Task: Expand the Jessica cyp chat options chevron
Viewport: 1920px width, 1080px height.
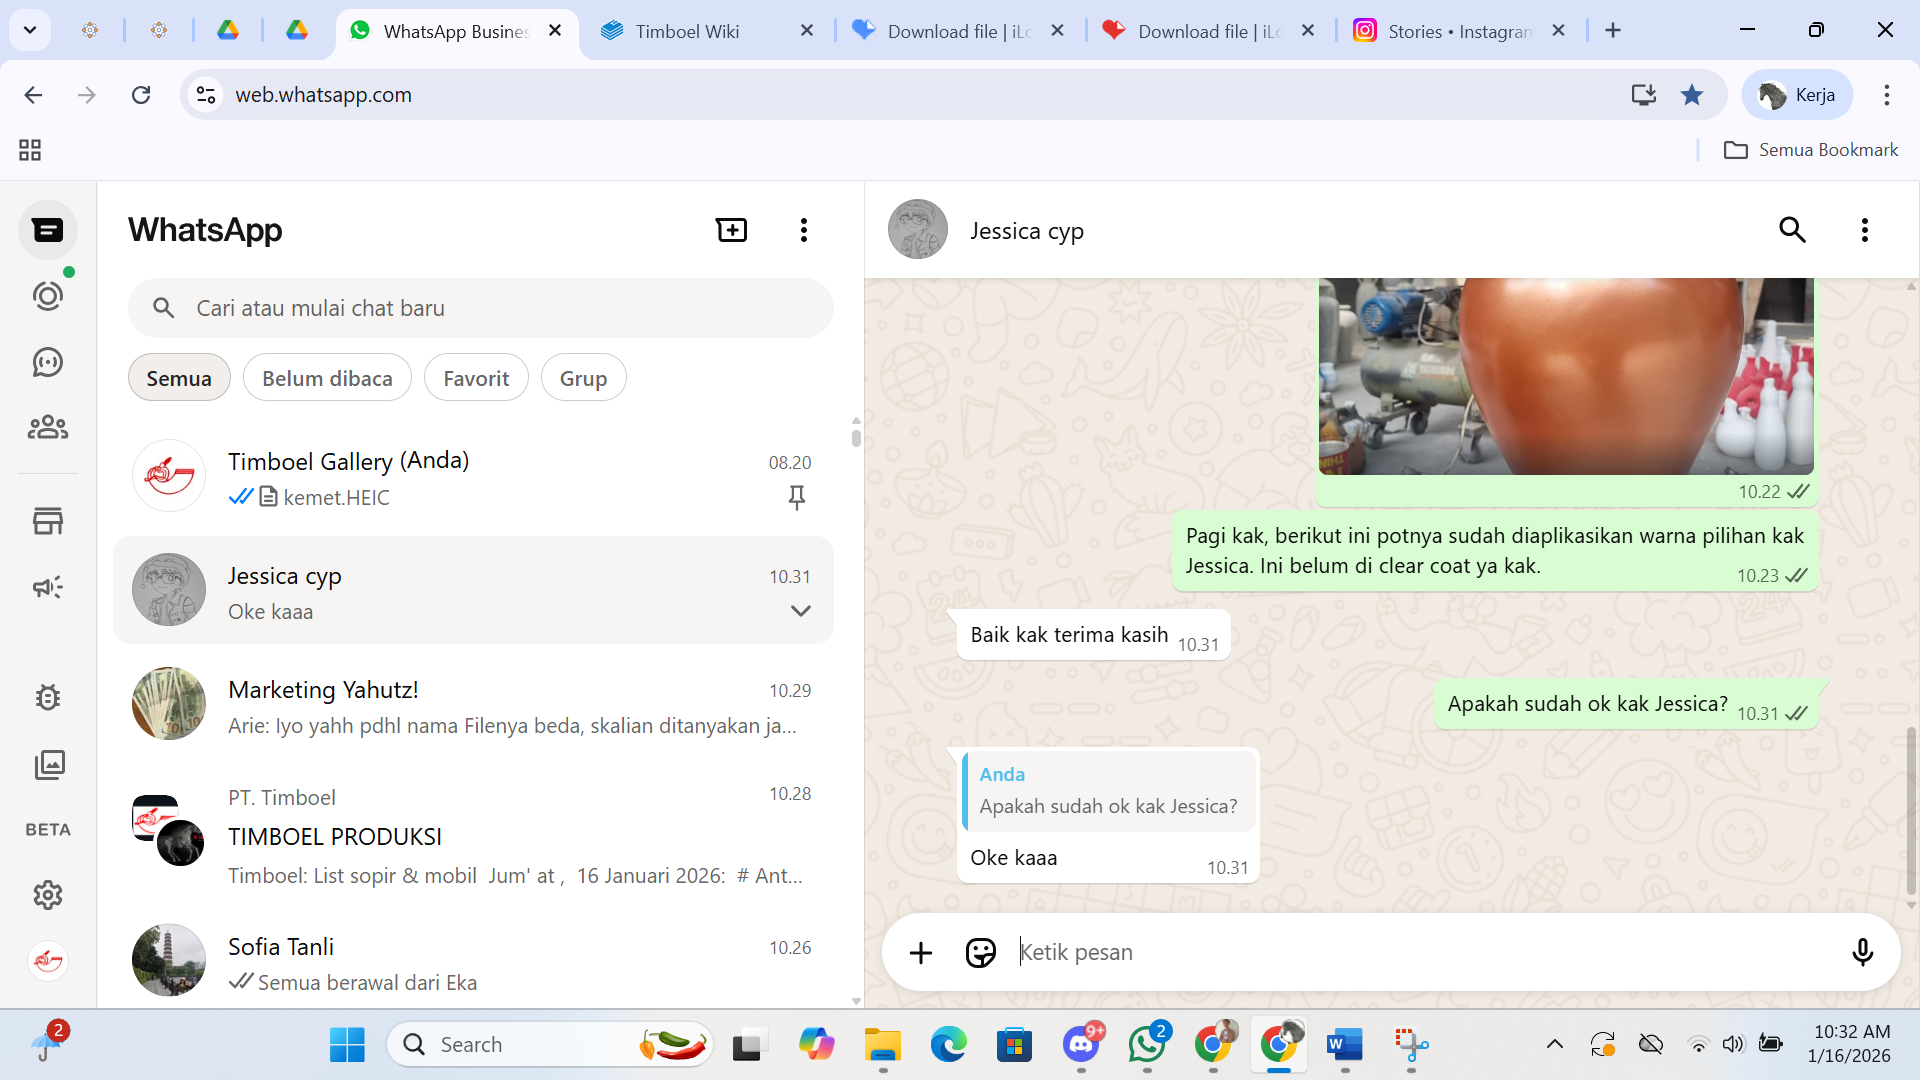Action: pos(800,611)
